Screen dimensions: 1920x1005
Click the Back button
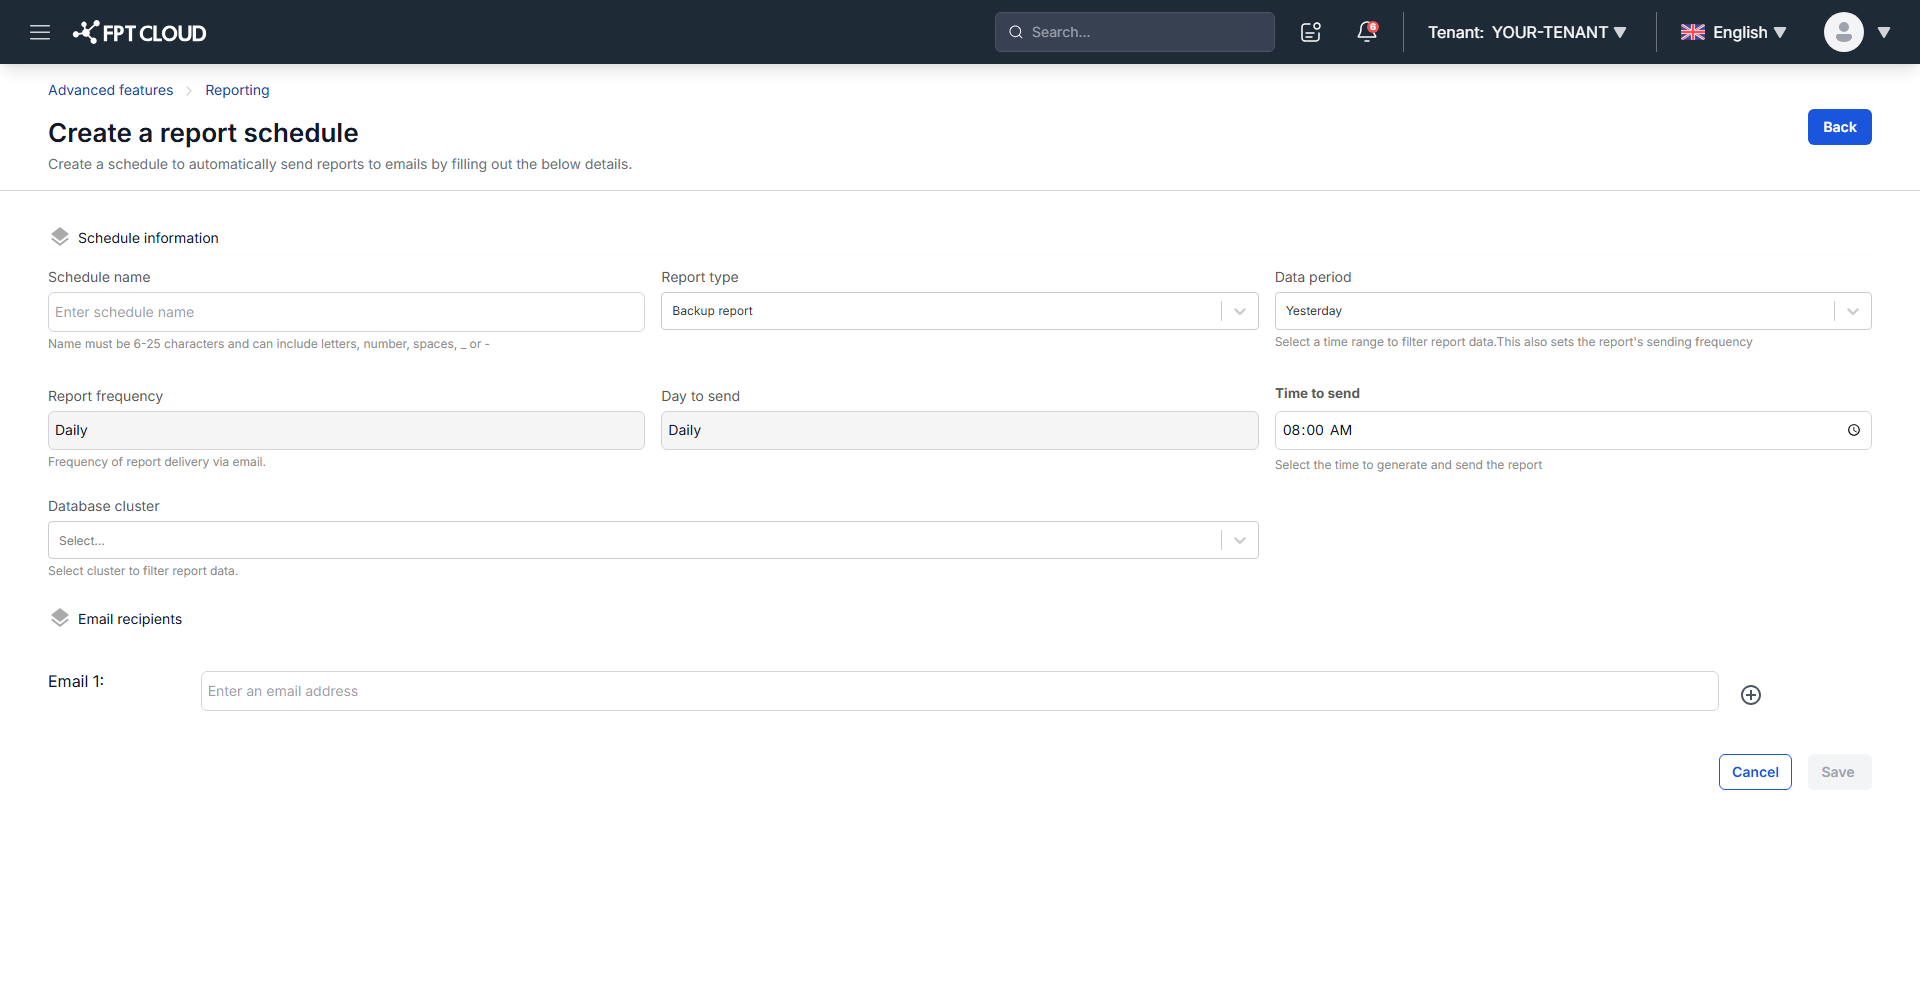1839,127
